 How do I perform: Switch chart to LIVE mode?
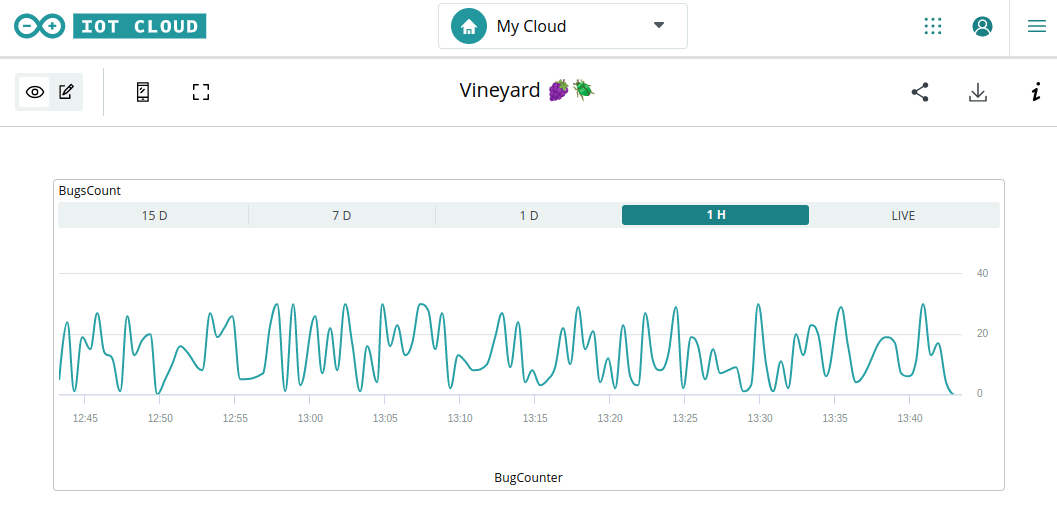point(903,215)
